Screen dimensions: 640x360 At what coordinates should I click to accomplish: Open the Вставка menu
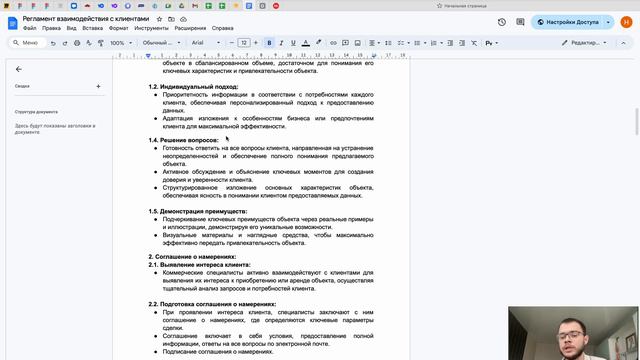[93, 28]
